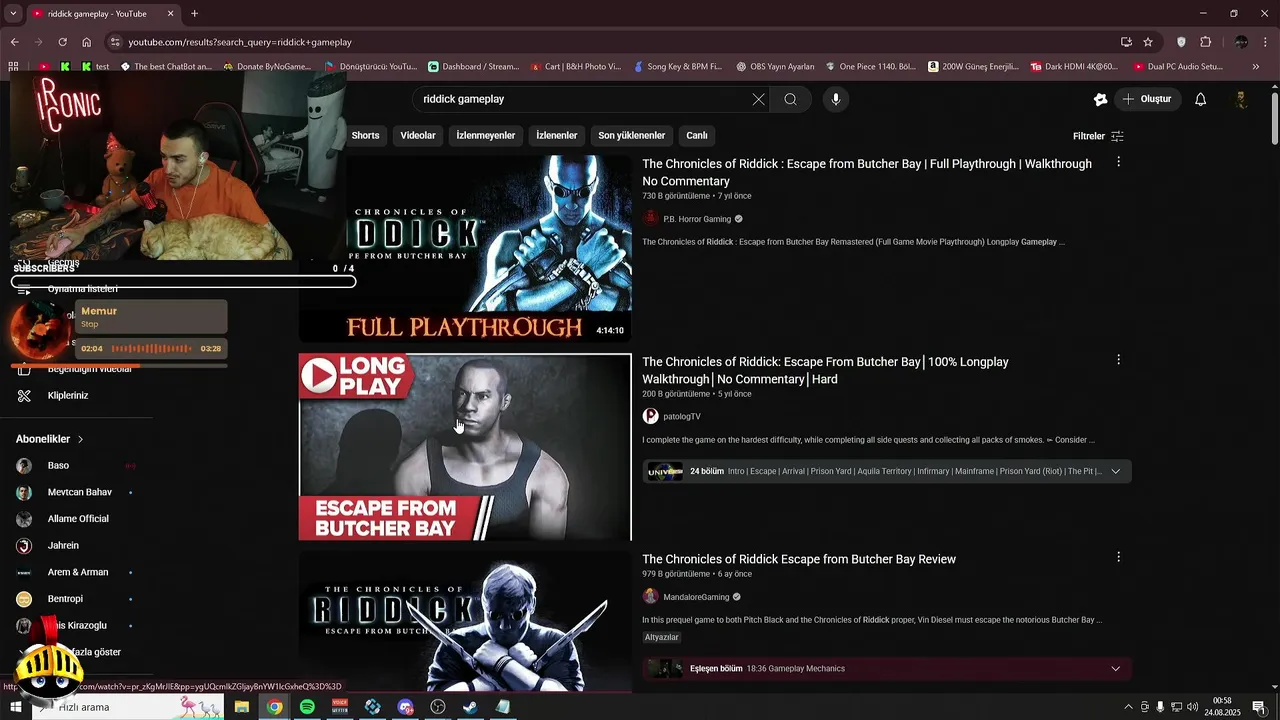Open the One Piece 1140 bookmark

coord(870,67)
